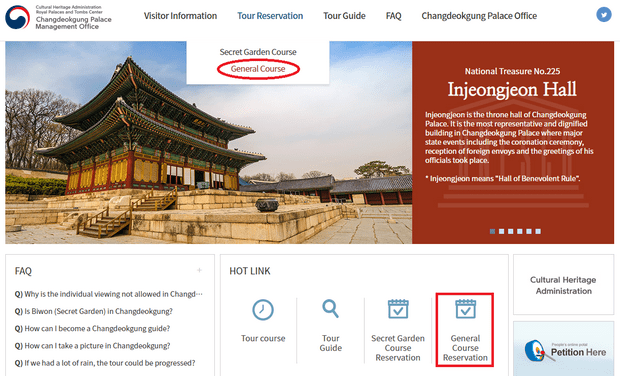This screenshot has width=620, height=376.
Task: Open the FAQ menu in navigation bar
Action: pos(393,16)
